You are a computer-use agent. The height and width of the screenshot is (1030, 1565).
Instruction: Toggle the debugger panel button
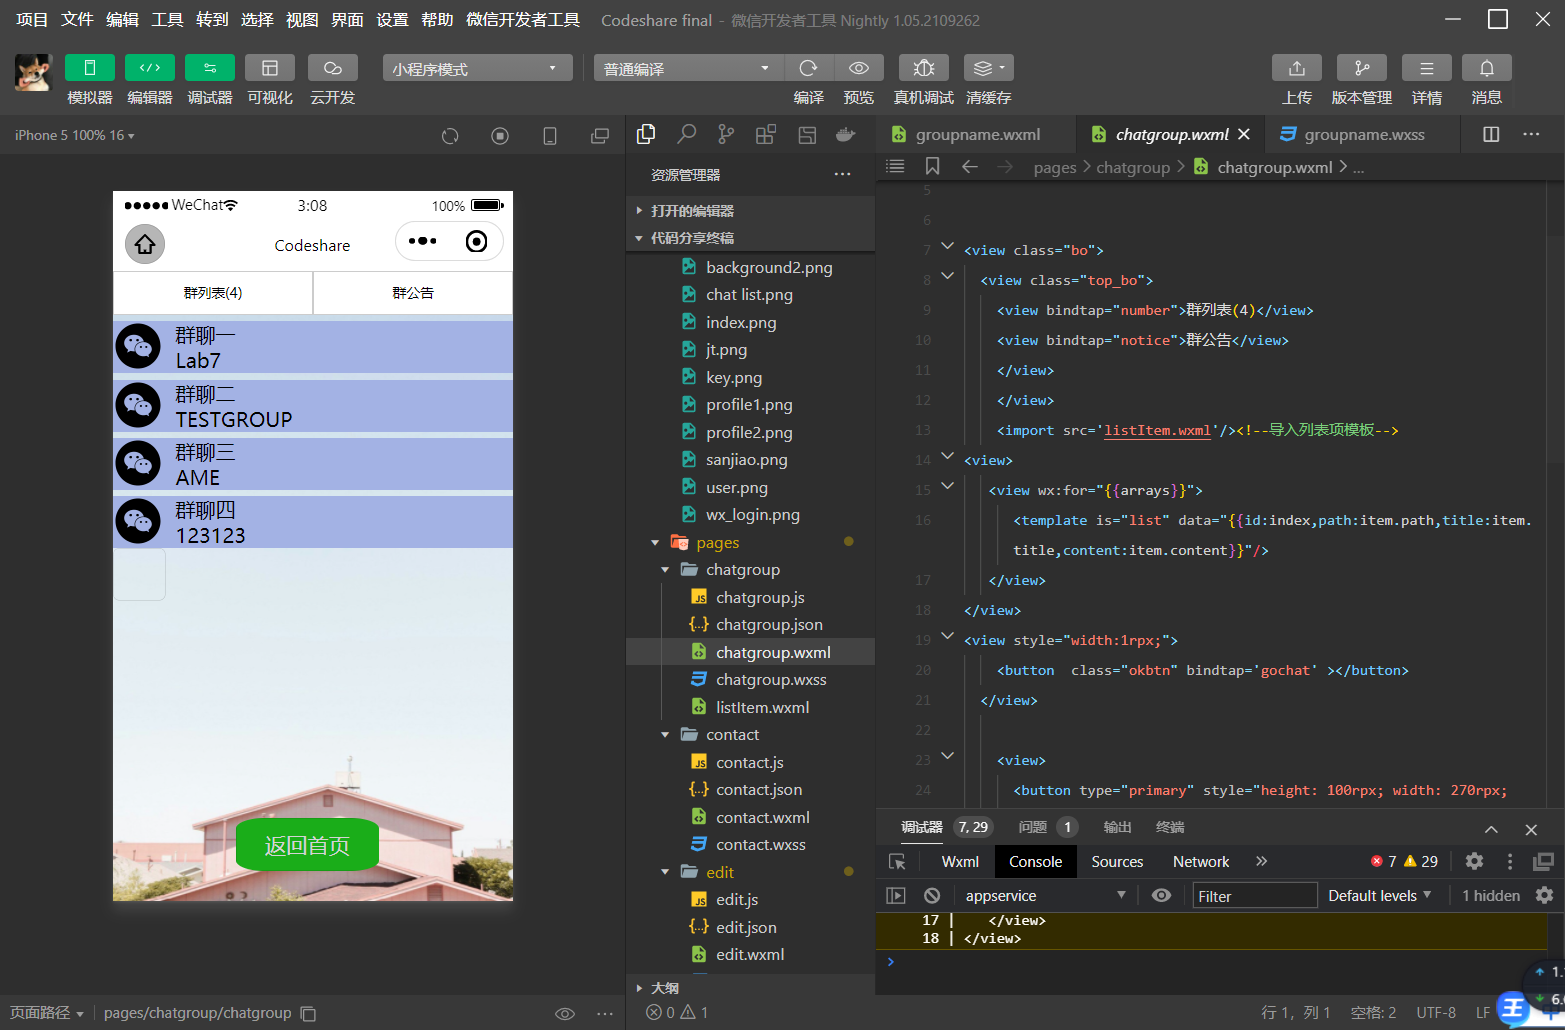coord(210,67)
